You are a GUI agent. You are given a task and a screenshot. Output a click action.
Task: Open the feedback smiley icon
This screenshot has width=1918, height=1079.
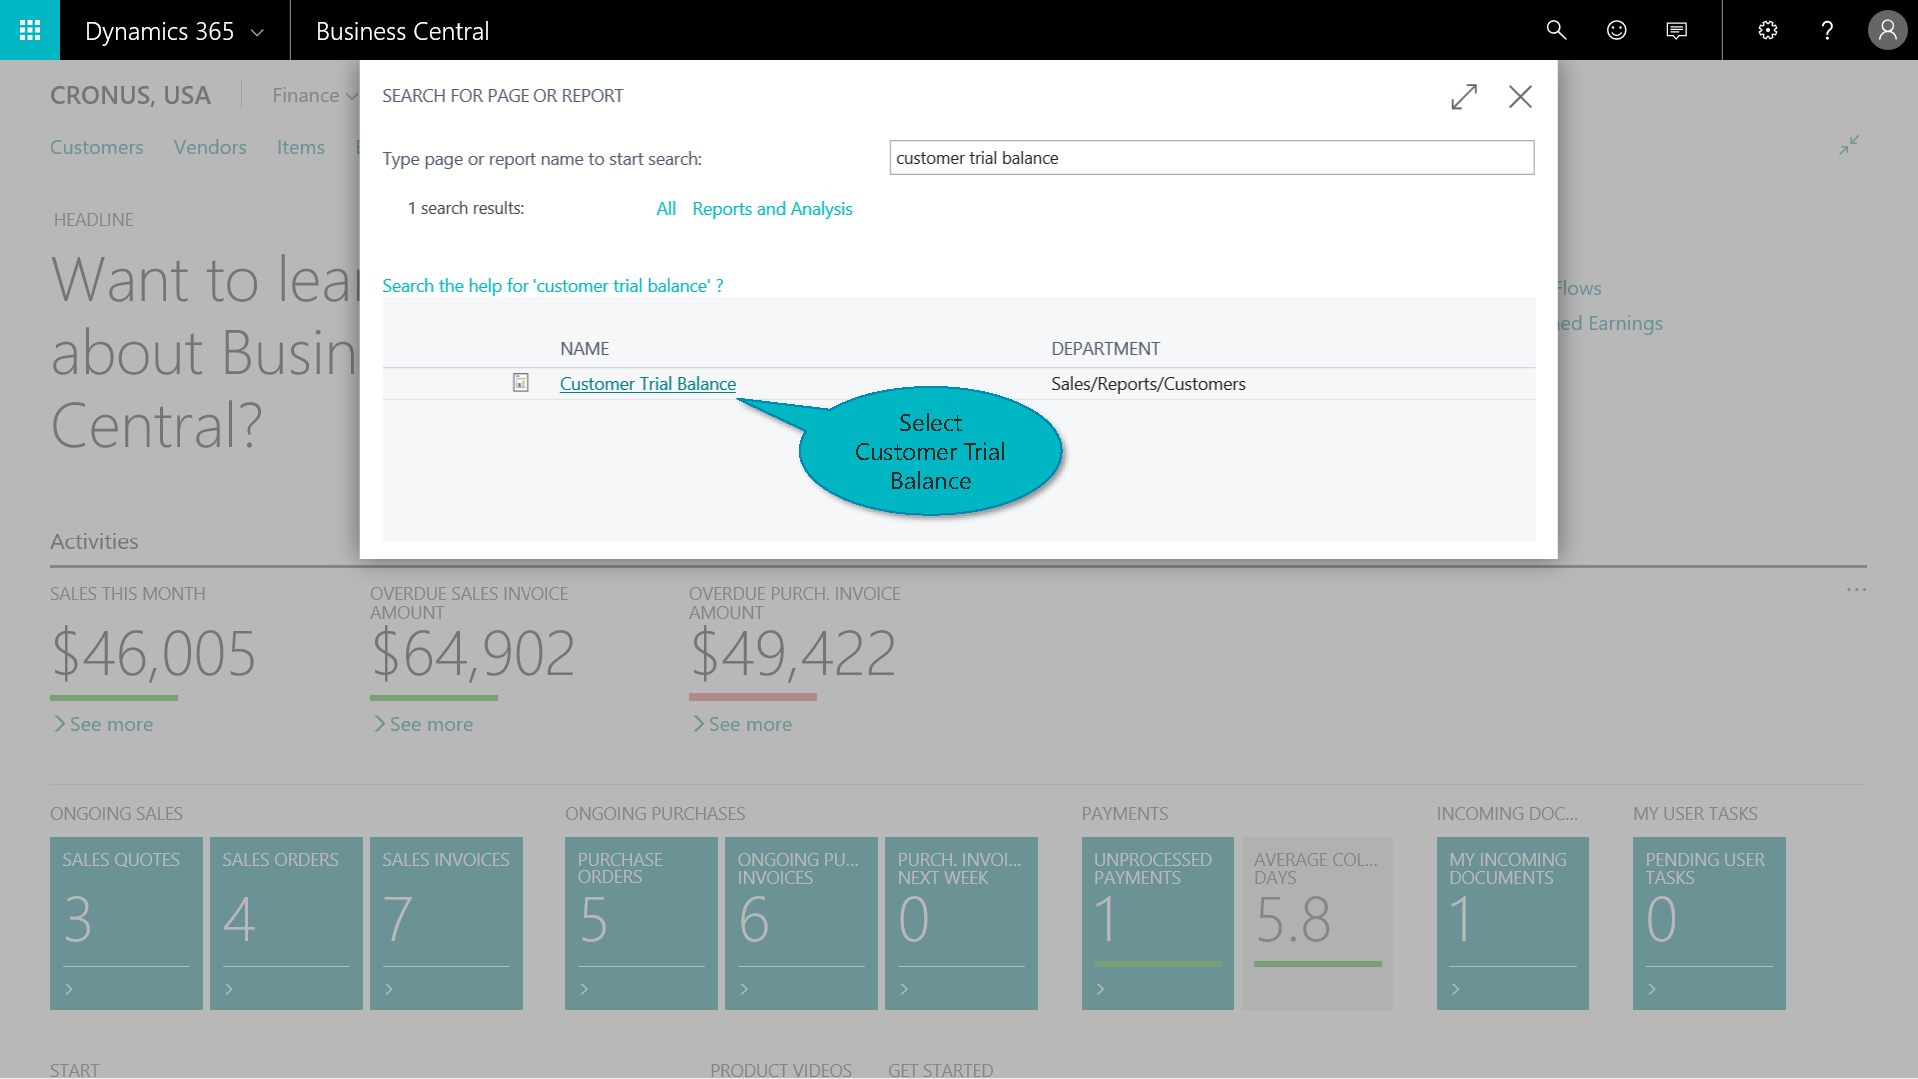pos(1616,30)
